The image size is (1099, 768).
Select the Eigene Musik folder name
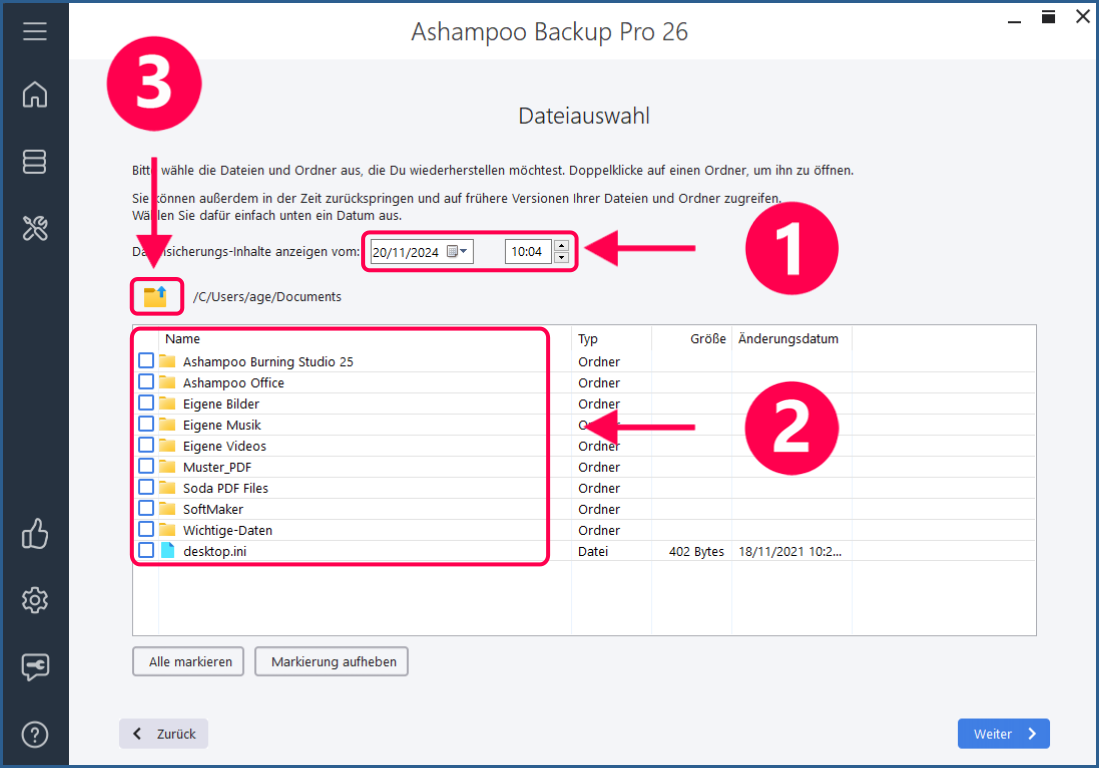coord(221,425)
